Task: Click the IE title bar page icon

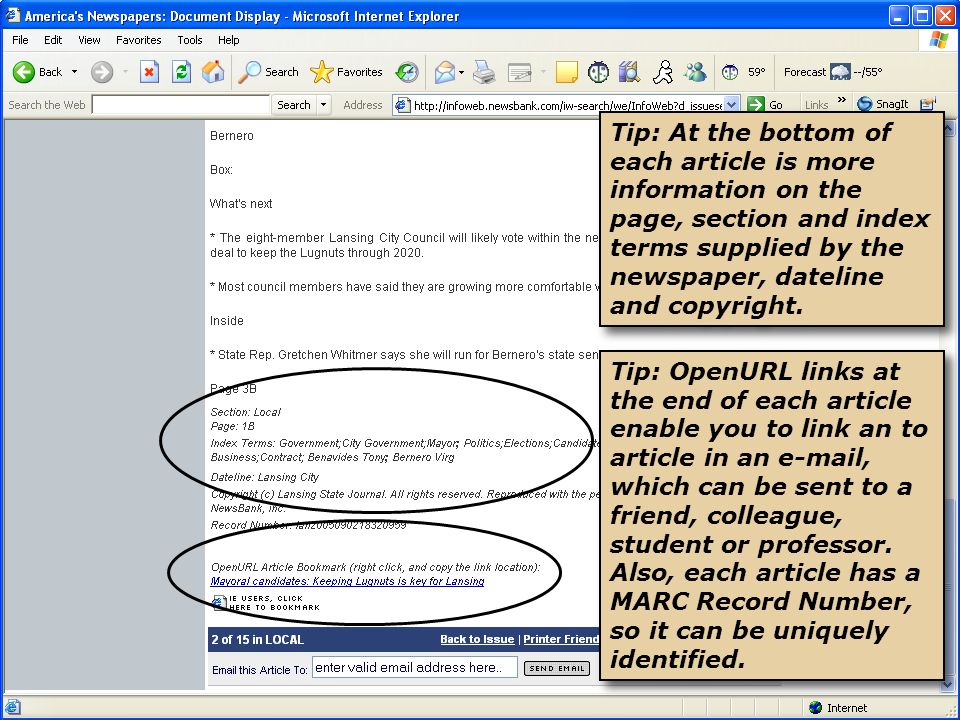Action: [x=12, y=15]
